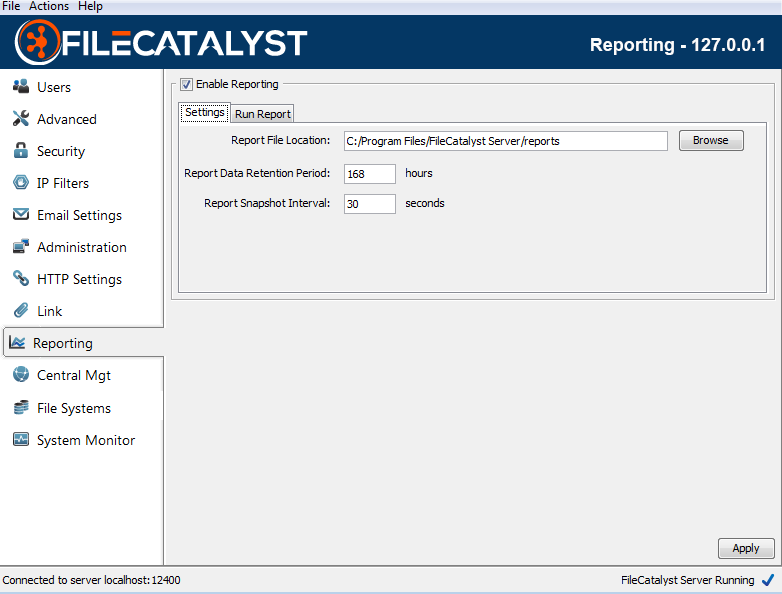Open the Email Settings label
This screenshot has width=782, height=594.
(x=79, y=215)
